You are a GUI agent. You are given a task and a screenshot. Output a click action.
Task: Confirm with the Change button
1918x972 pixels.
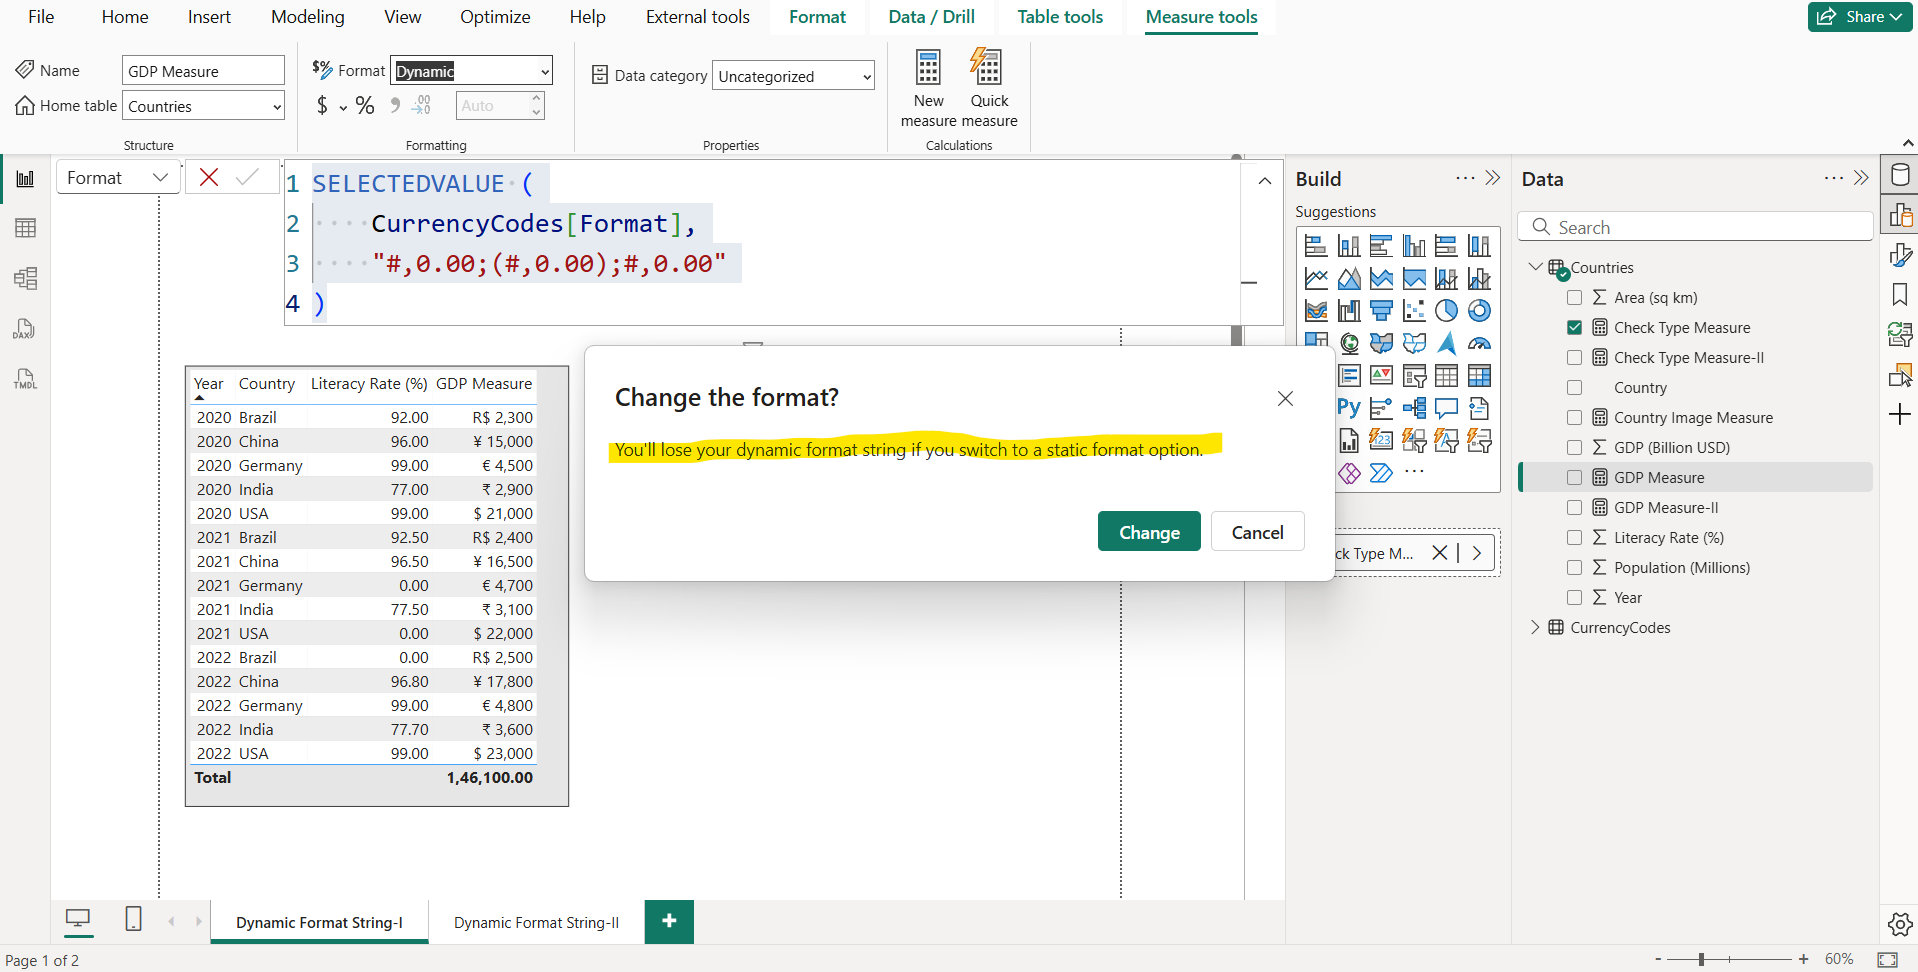[1148, 532]
